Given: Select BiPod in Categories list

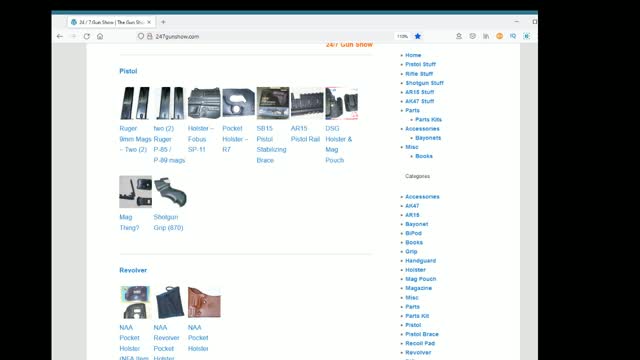Looking at the screenshot, I should (413, 233).
